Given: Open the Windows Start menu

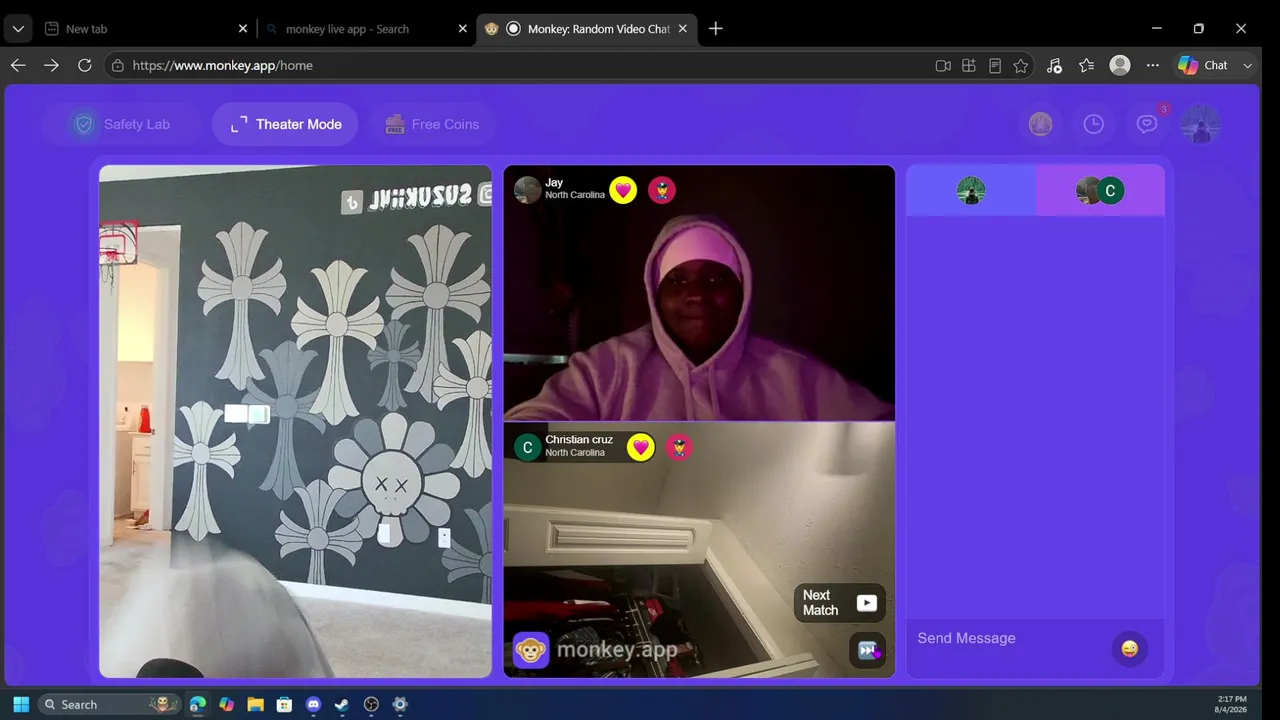Looking at the screenshot, I should point(21,704).
